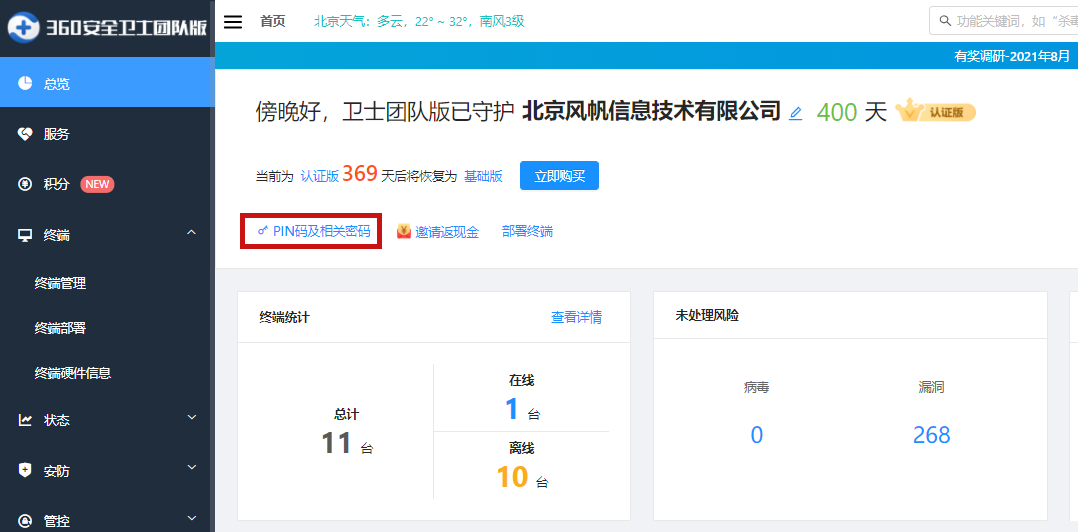Click the 北京天气 weather text
This screenshot has width=1078, height=532.
pyautogui.click(x=419, y=21)
